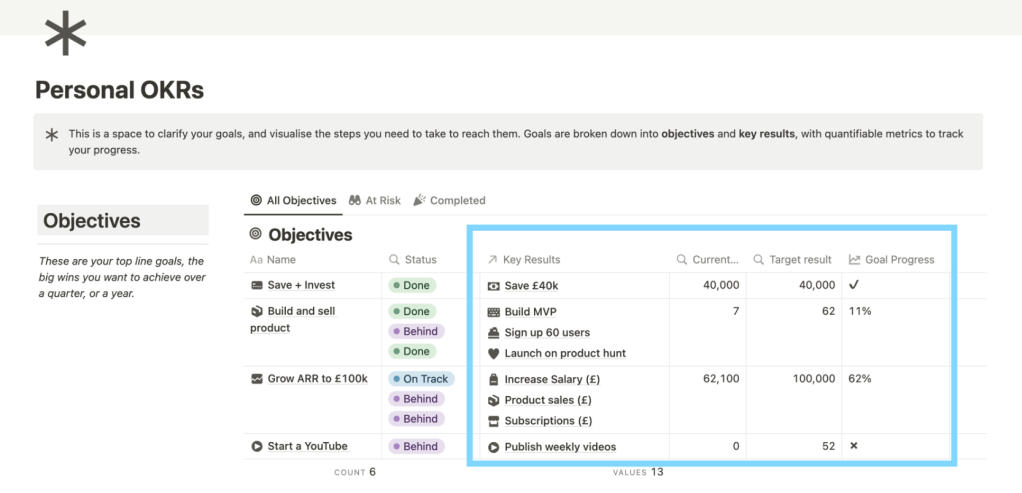Open the Save + Invest objective
The height and width of the screenshot is (493, 1022).
(x=300, y=286)
